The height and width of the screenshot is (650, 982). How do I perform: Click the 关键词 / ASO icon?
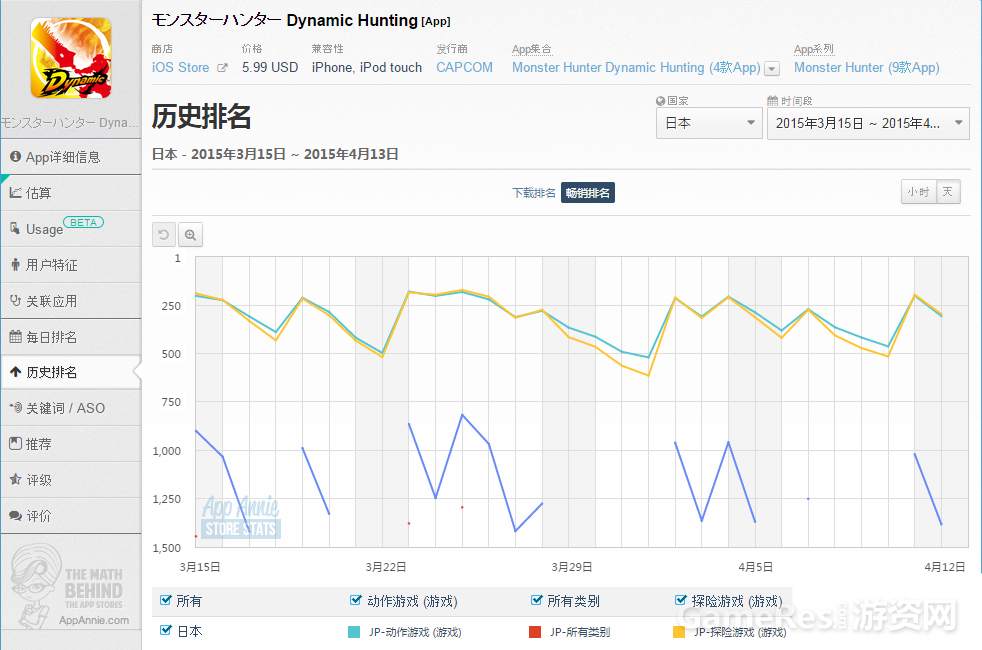(x=15, y=408)
